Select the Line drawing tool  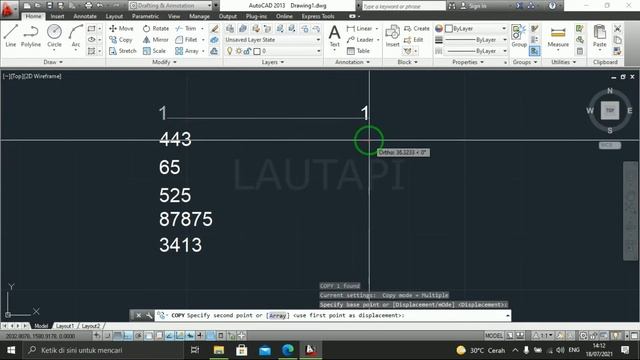(11, 36)
